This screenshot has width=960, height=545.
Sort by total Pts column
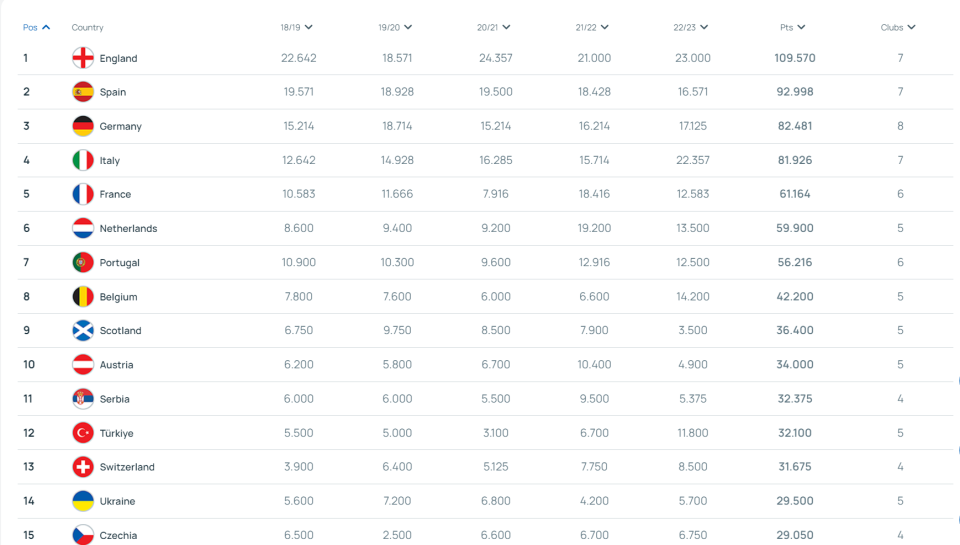(793, 27)
